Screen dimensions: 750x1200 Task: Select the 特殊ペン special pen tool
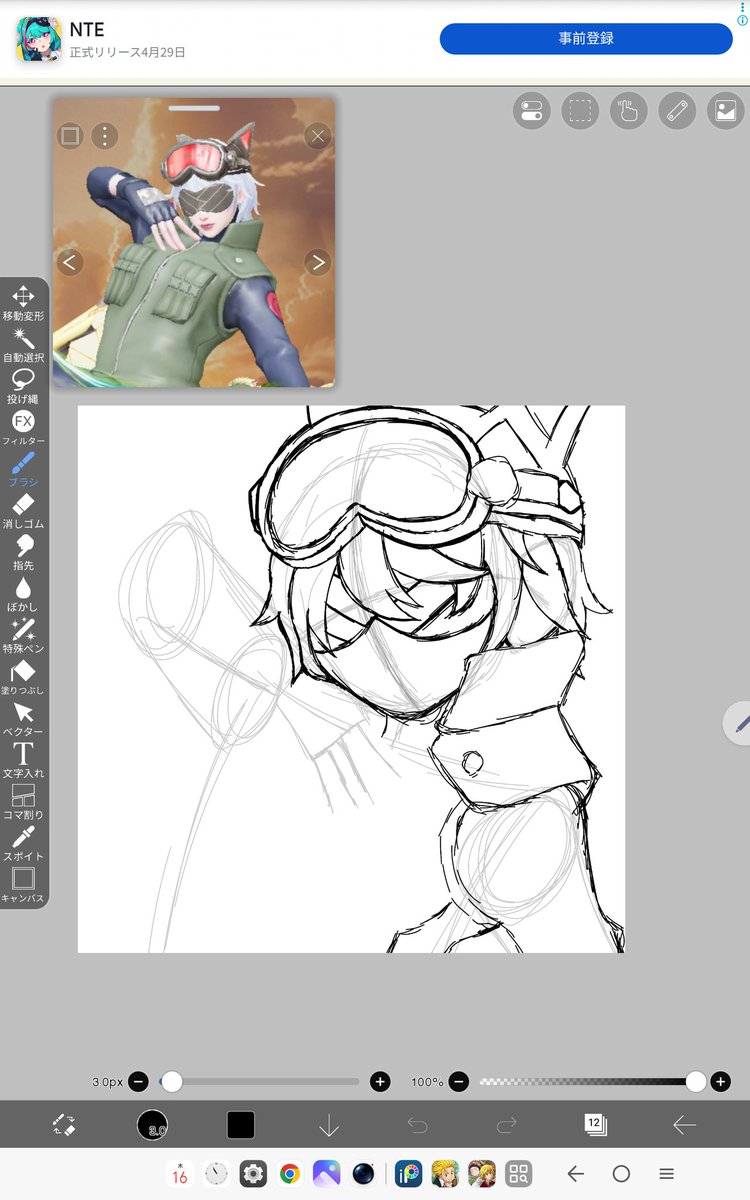click(x=23, y=636)
